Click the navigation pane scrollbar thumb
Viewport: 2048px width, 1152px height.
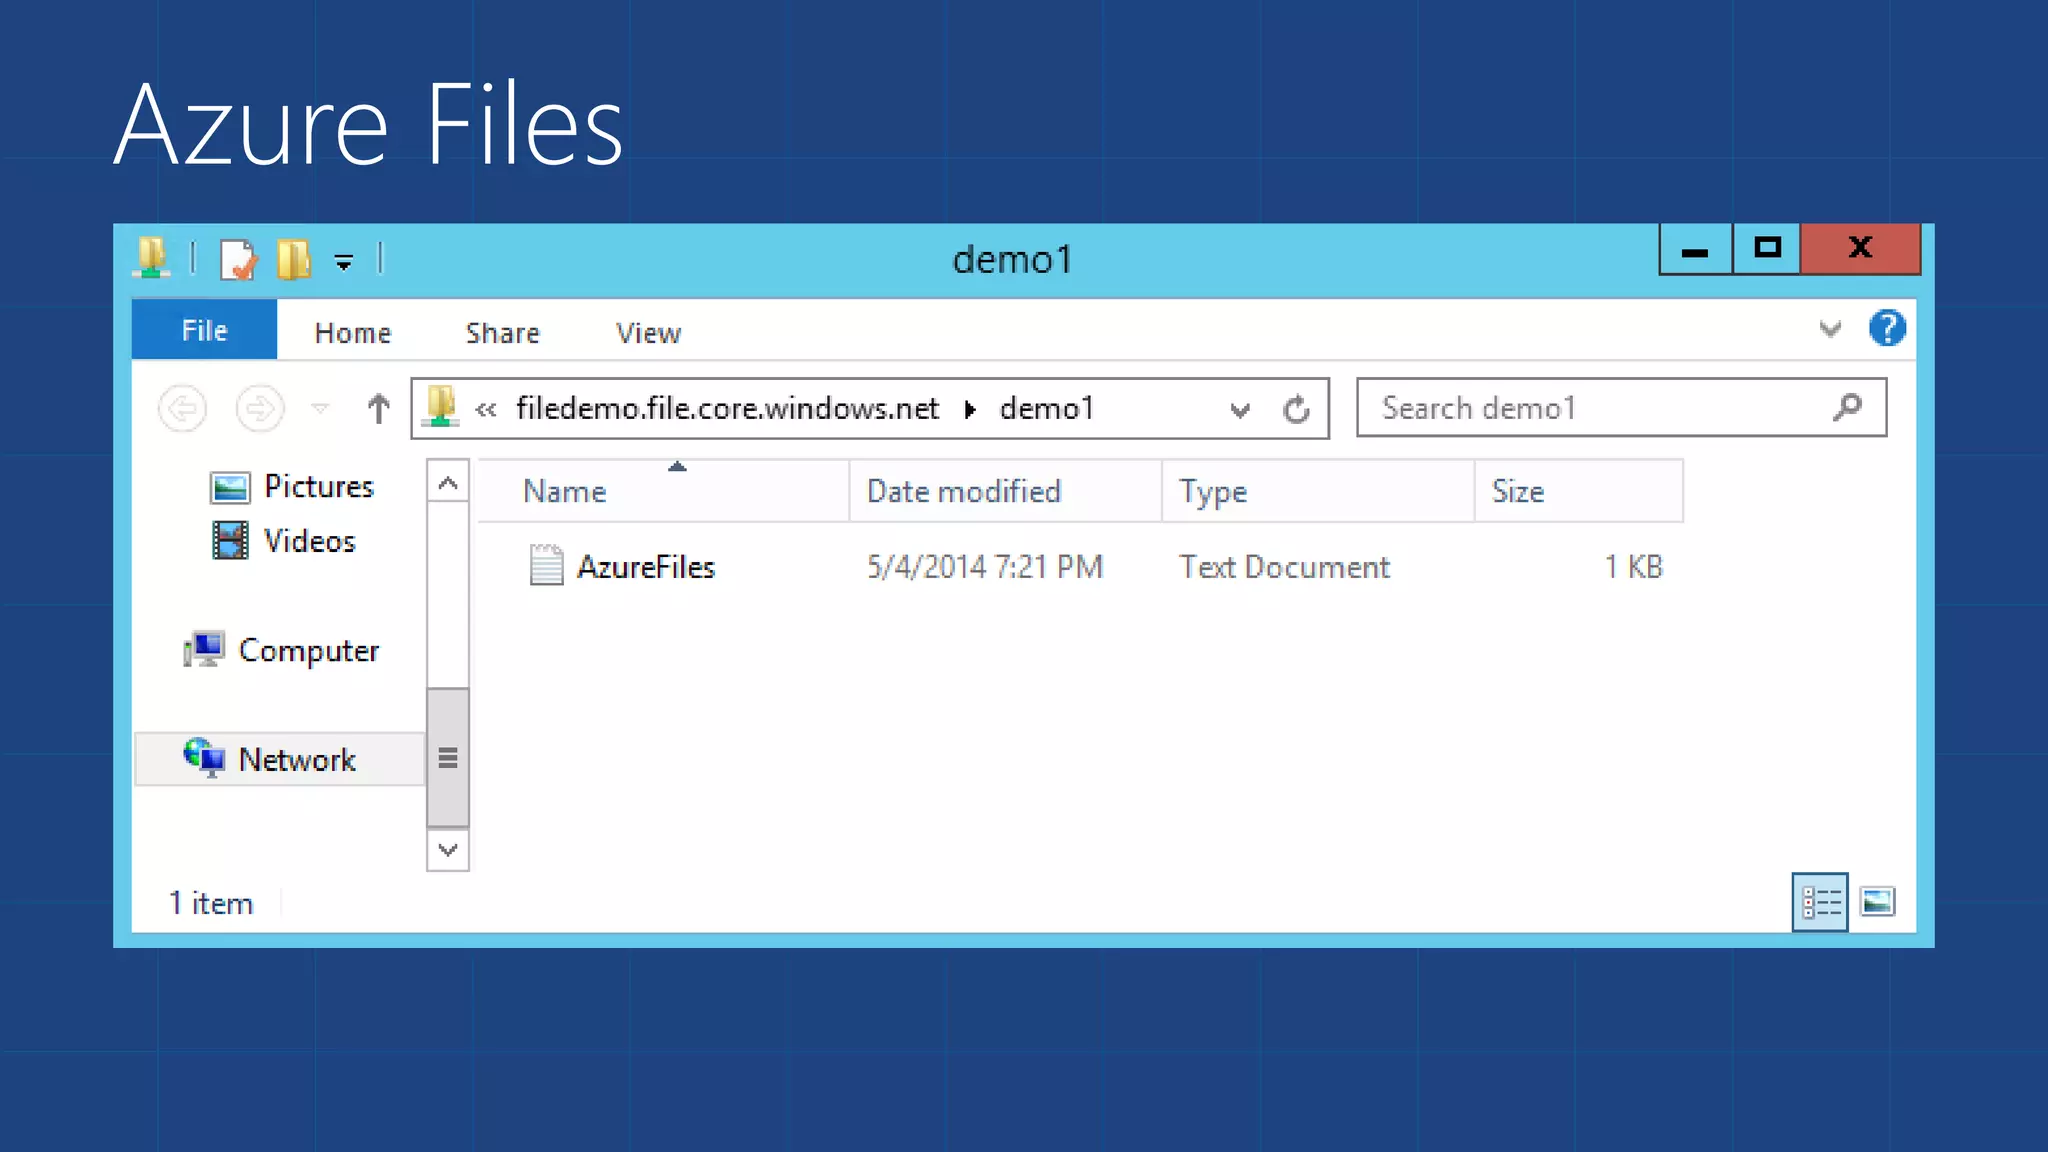[x=448, y=757]
